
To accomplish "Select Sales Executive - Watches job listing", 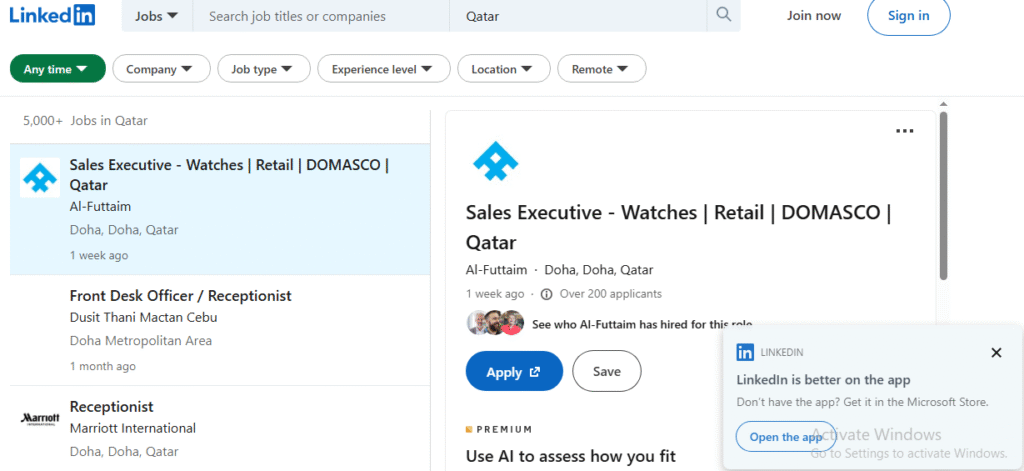I will coord(220,209).
